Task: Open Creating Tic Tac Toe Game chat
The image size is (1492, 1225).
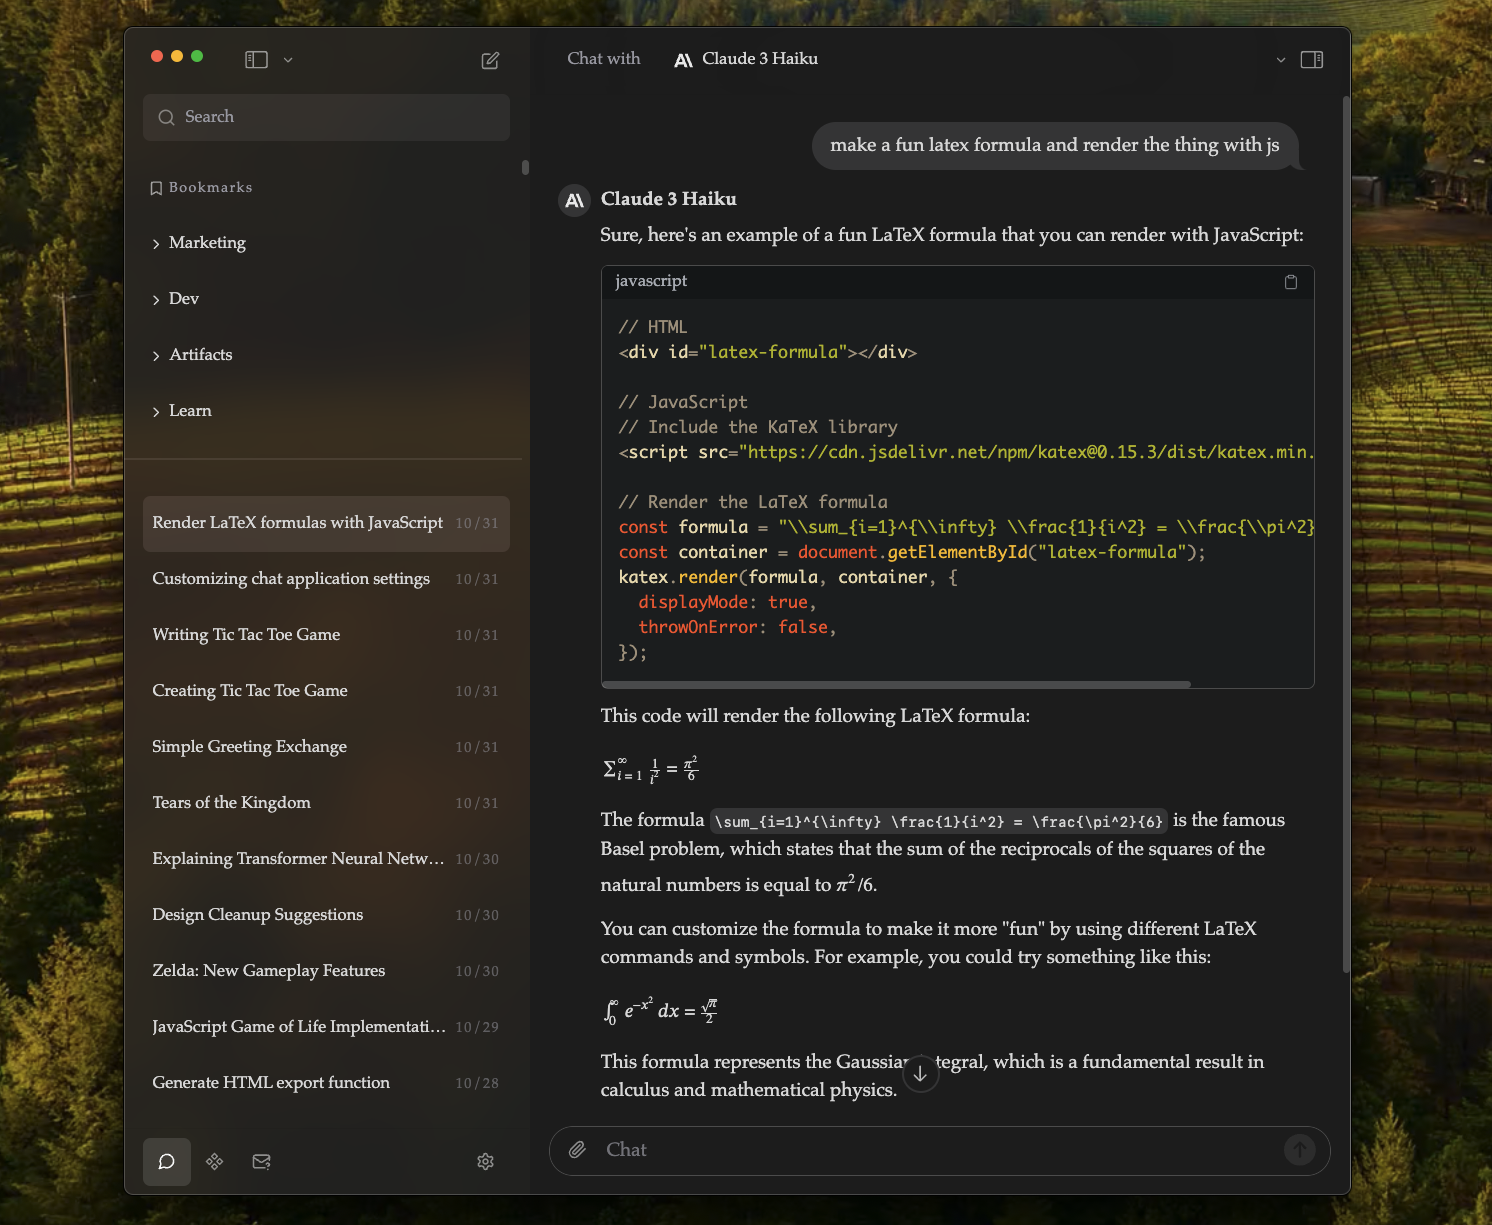Action: pyautogui.click(x=326, y=691)
